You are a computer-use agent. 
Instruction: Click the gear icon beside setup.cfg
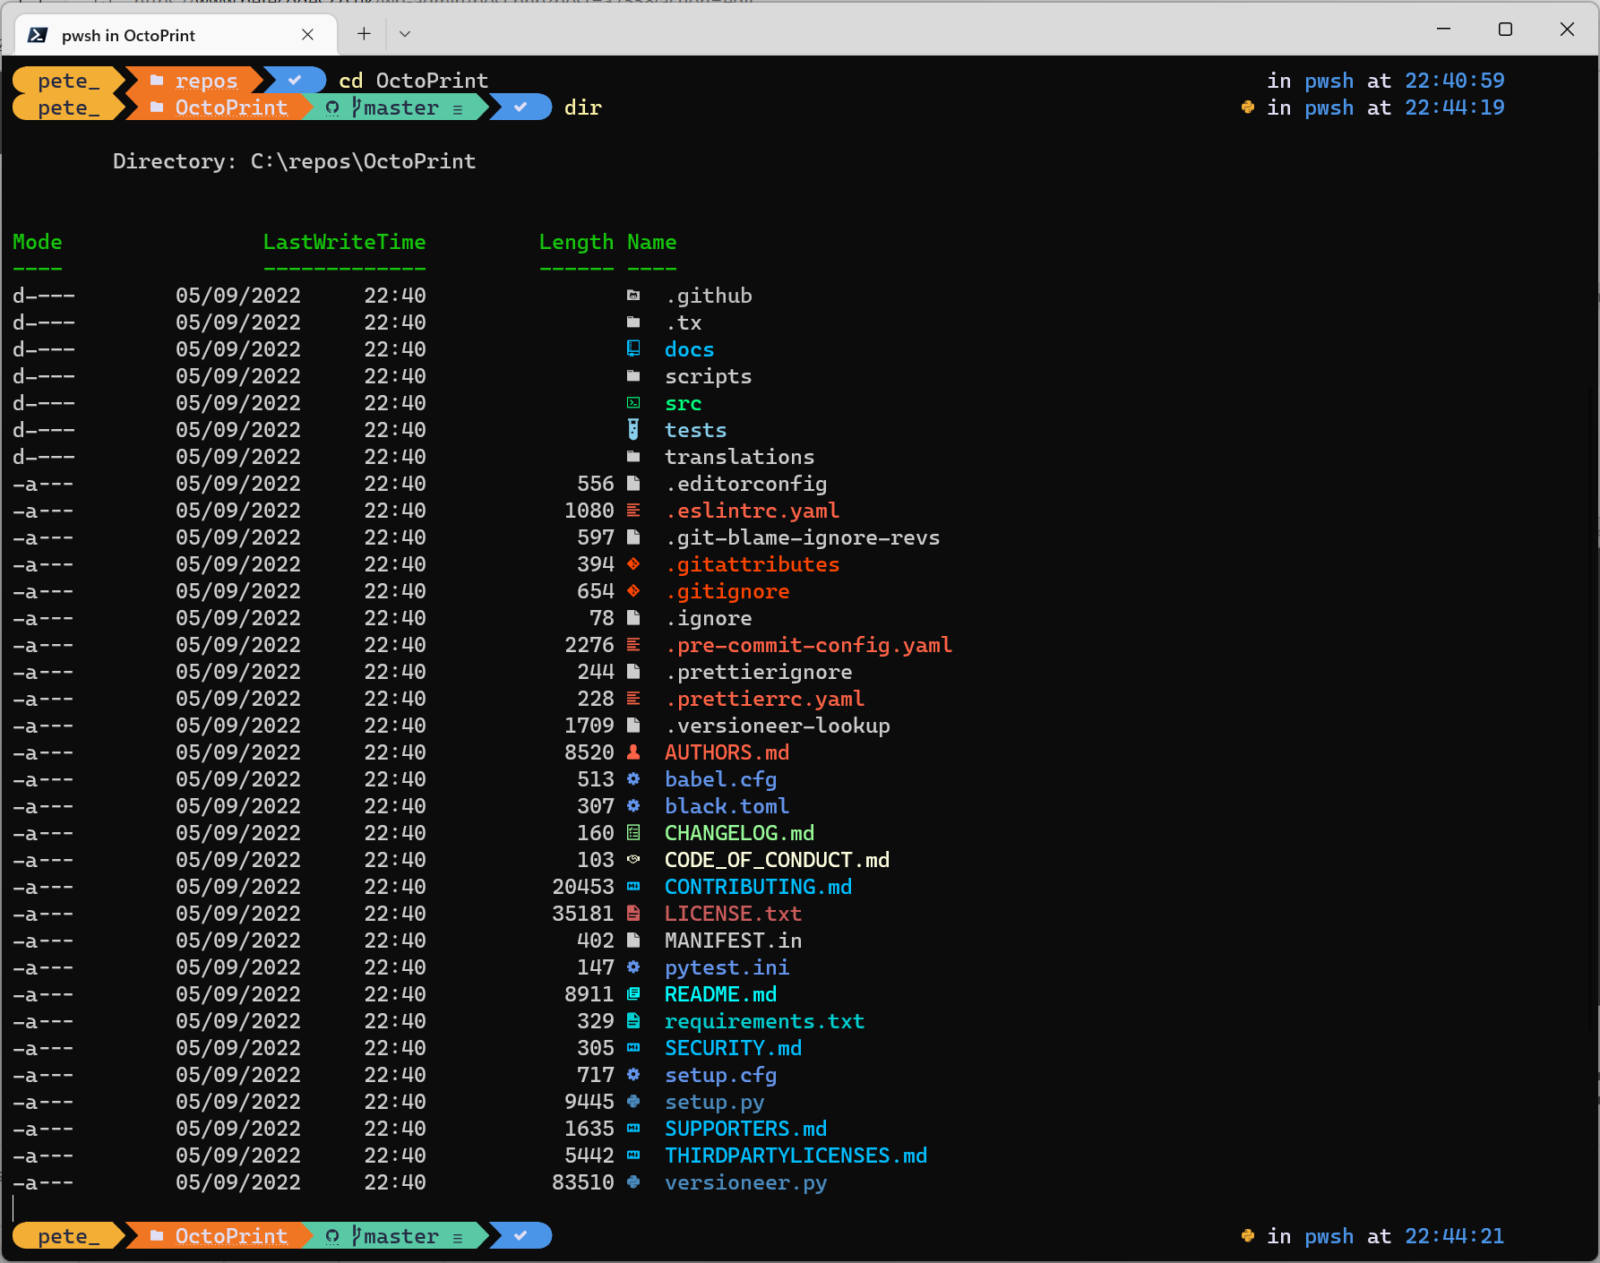pos(634,1074)
